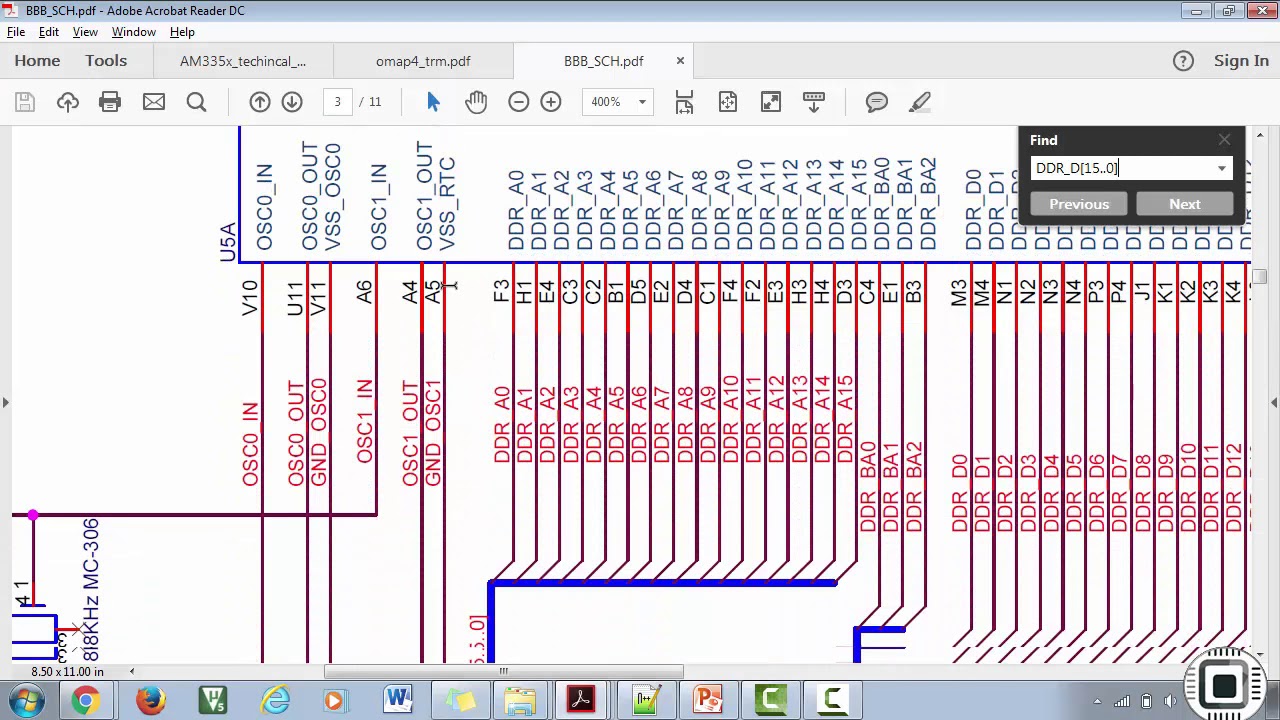Screen dimensions: 1280x720
Task: Open the search magnifier icon in toolbar
Action: tap(196, 102)
